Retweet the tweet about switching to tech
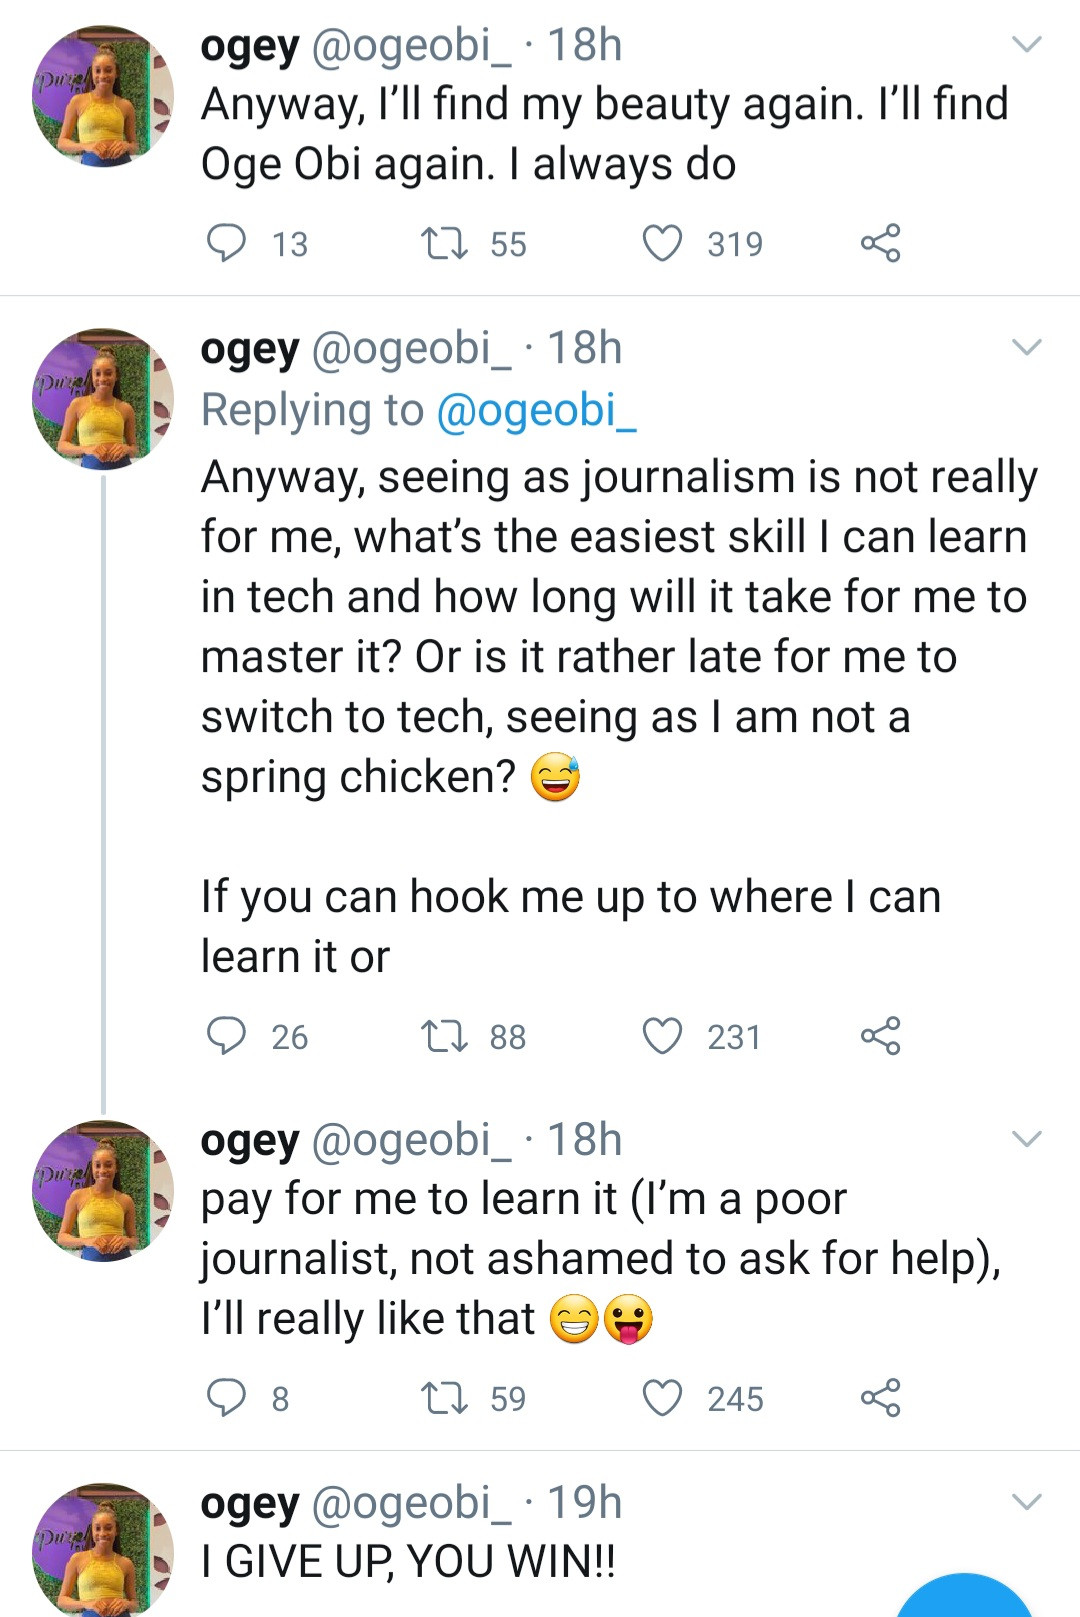The width and height of the screenshot is (1080, 1617). (443, 1036)
